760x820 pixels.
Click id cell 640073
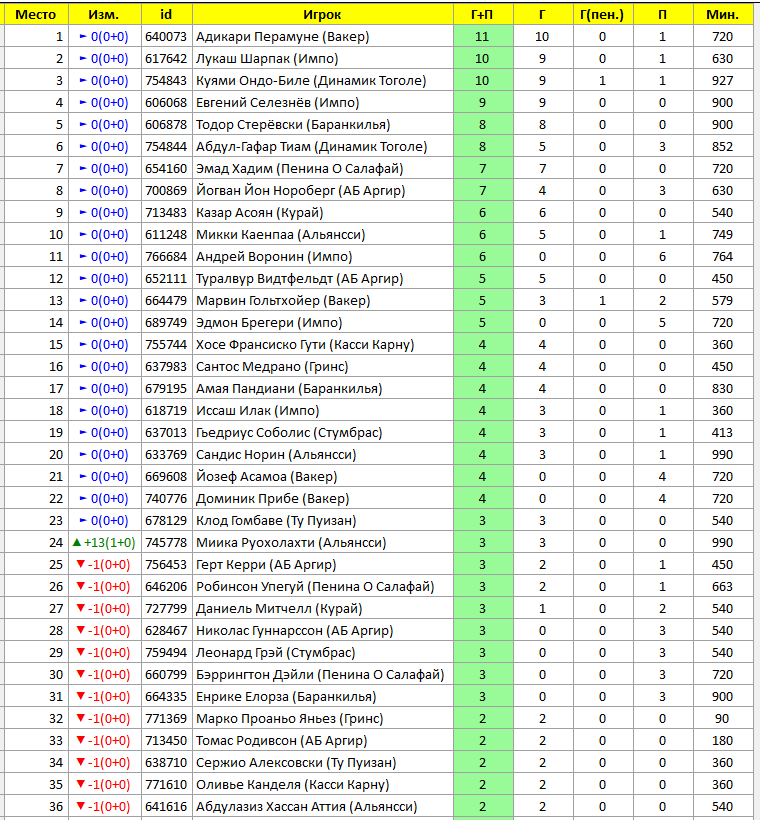coord(166,37)
